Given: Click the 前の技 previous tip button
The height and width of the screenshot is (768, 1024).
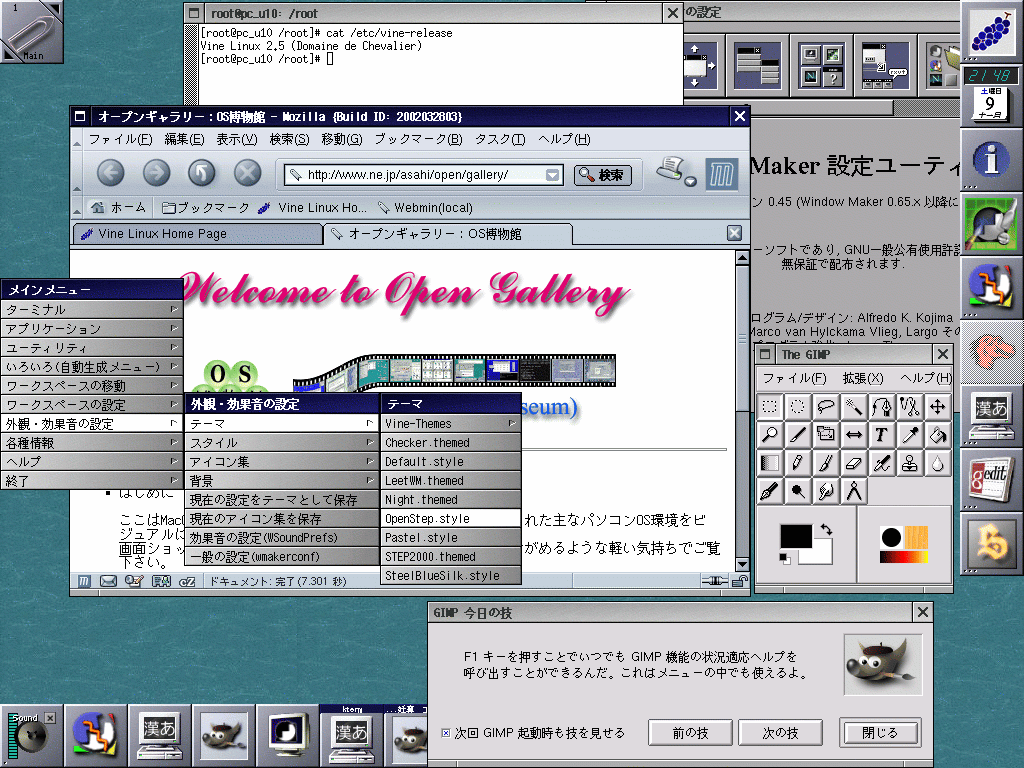Looking at the screenshot, I should coord(690,733).
